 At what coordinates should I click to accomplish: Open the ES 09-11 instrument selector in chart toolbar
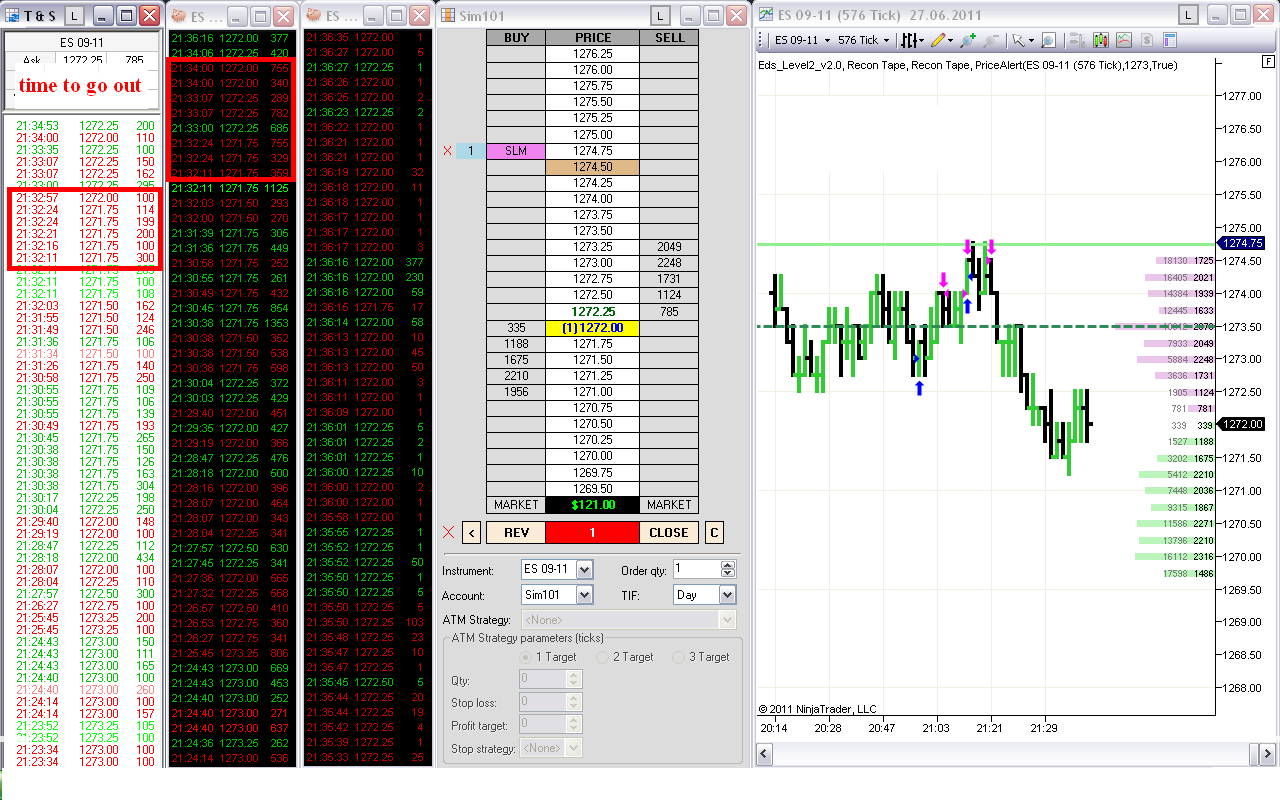pyautogui.click(x=804, y=40)
